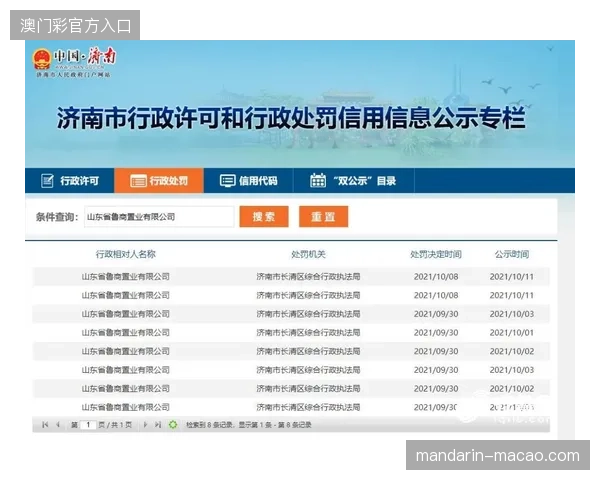Viewport: 600px width, 480px height.
Task: Click the 公示时间 column header
Action: tap(512, 254)
